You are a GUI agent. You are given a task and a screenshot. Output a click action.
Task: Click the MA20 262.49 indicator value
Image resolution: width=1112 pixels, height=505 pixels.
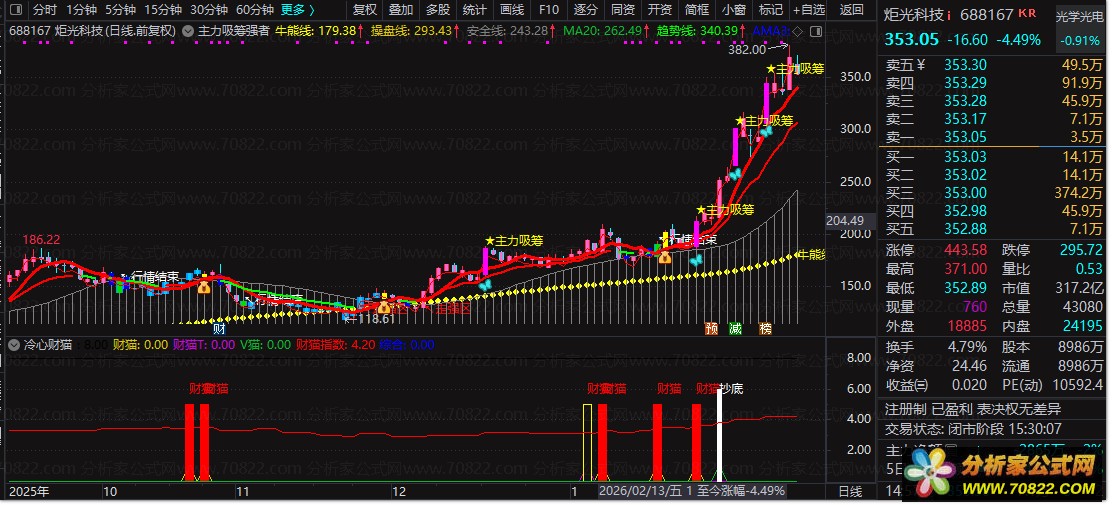point(603,30)
